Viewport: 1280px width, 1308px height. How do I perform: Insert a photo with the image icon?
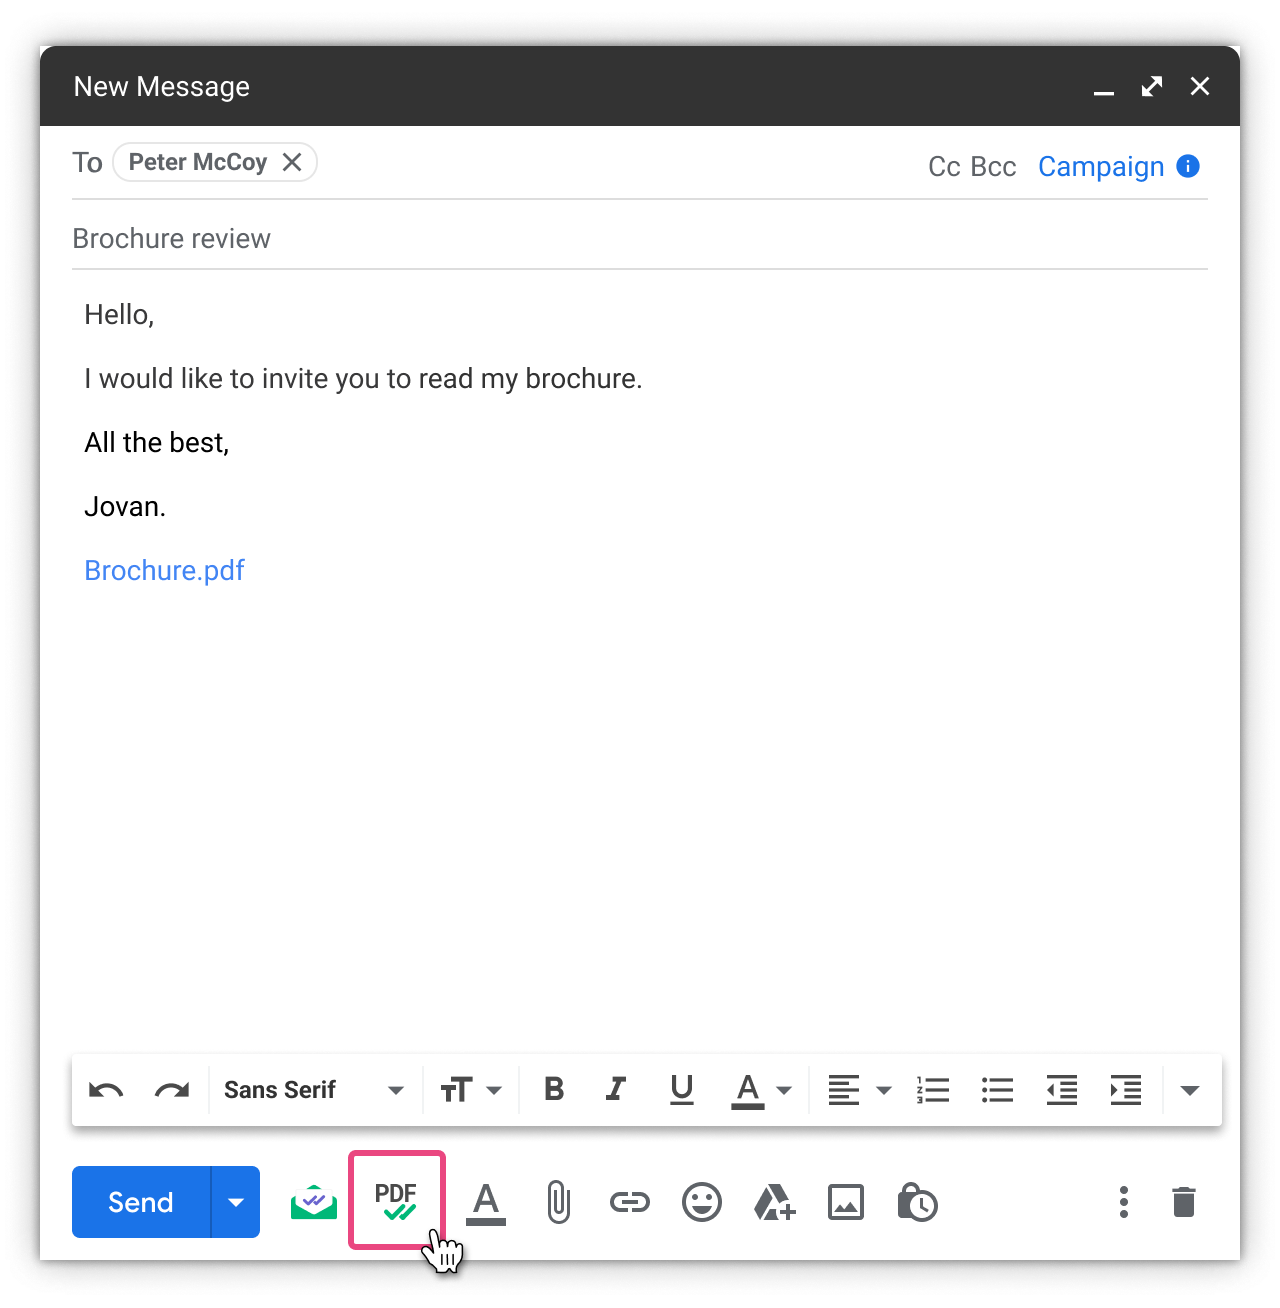point(846,1202)
